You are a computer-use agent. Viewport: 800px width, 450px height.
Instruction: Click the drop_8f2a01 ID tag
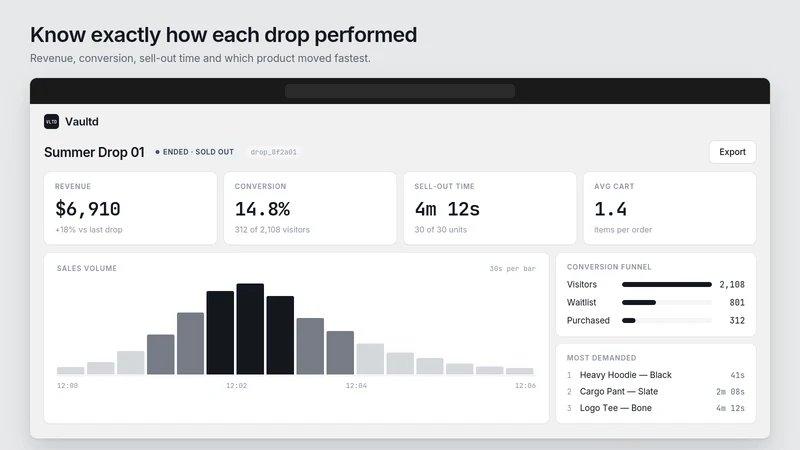coord(273,152)
